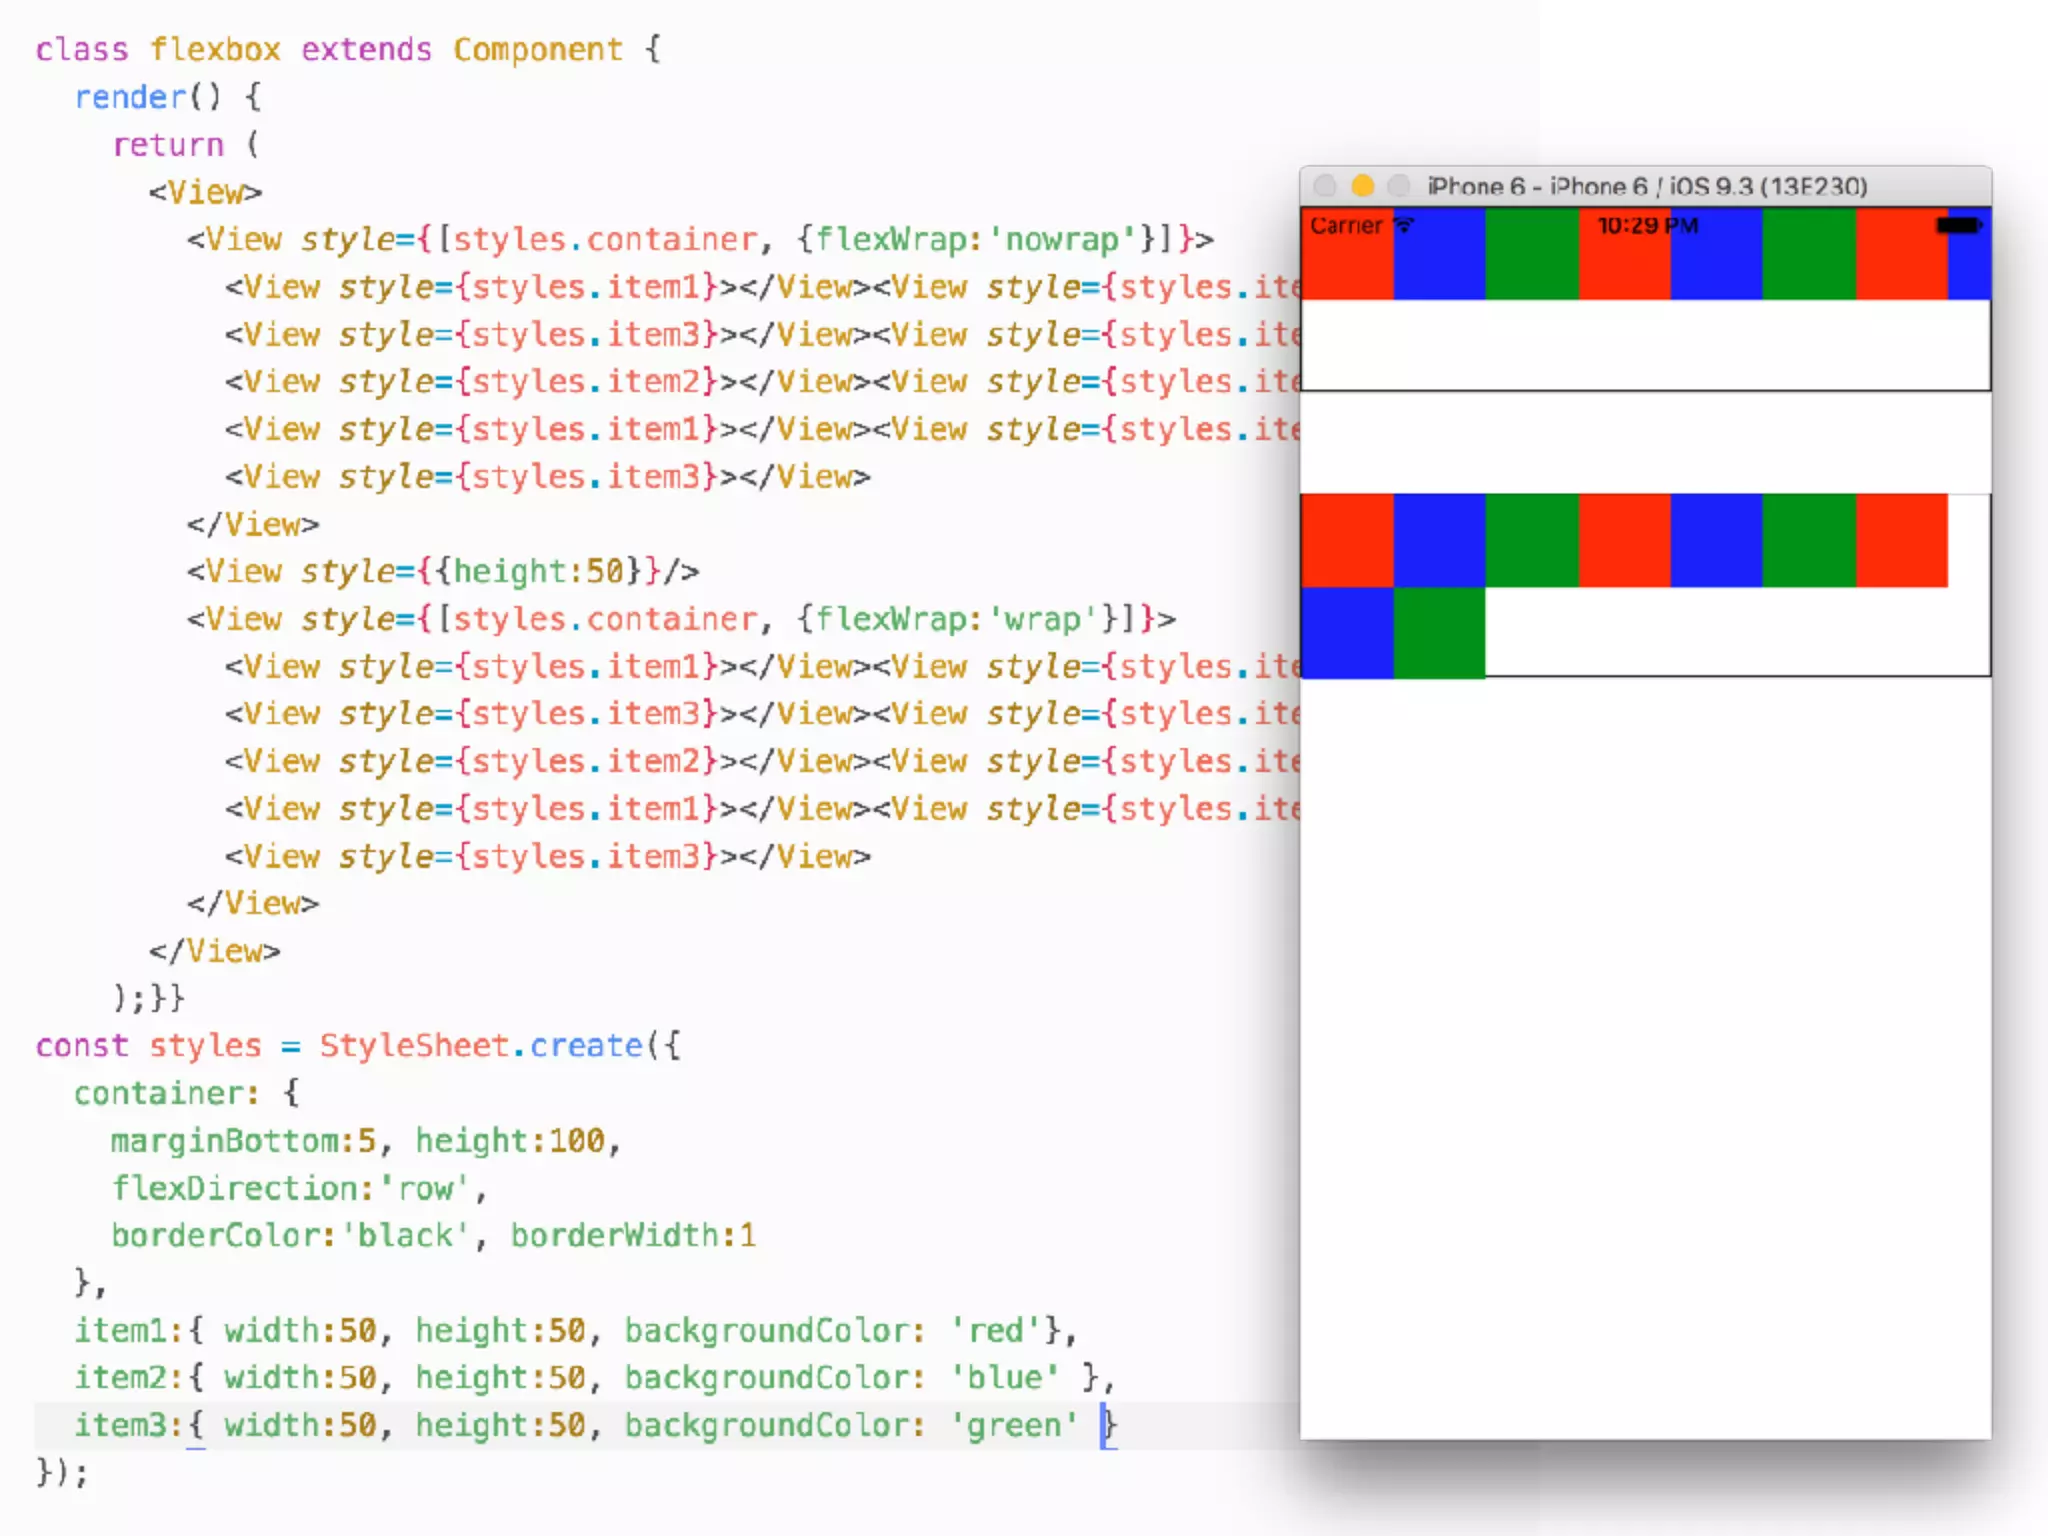
Task: Click the Component keyword in the class declaration
Action: pos(537,50)
